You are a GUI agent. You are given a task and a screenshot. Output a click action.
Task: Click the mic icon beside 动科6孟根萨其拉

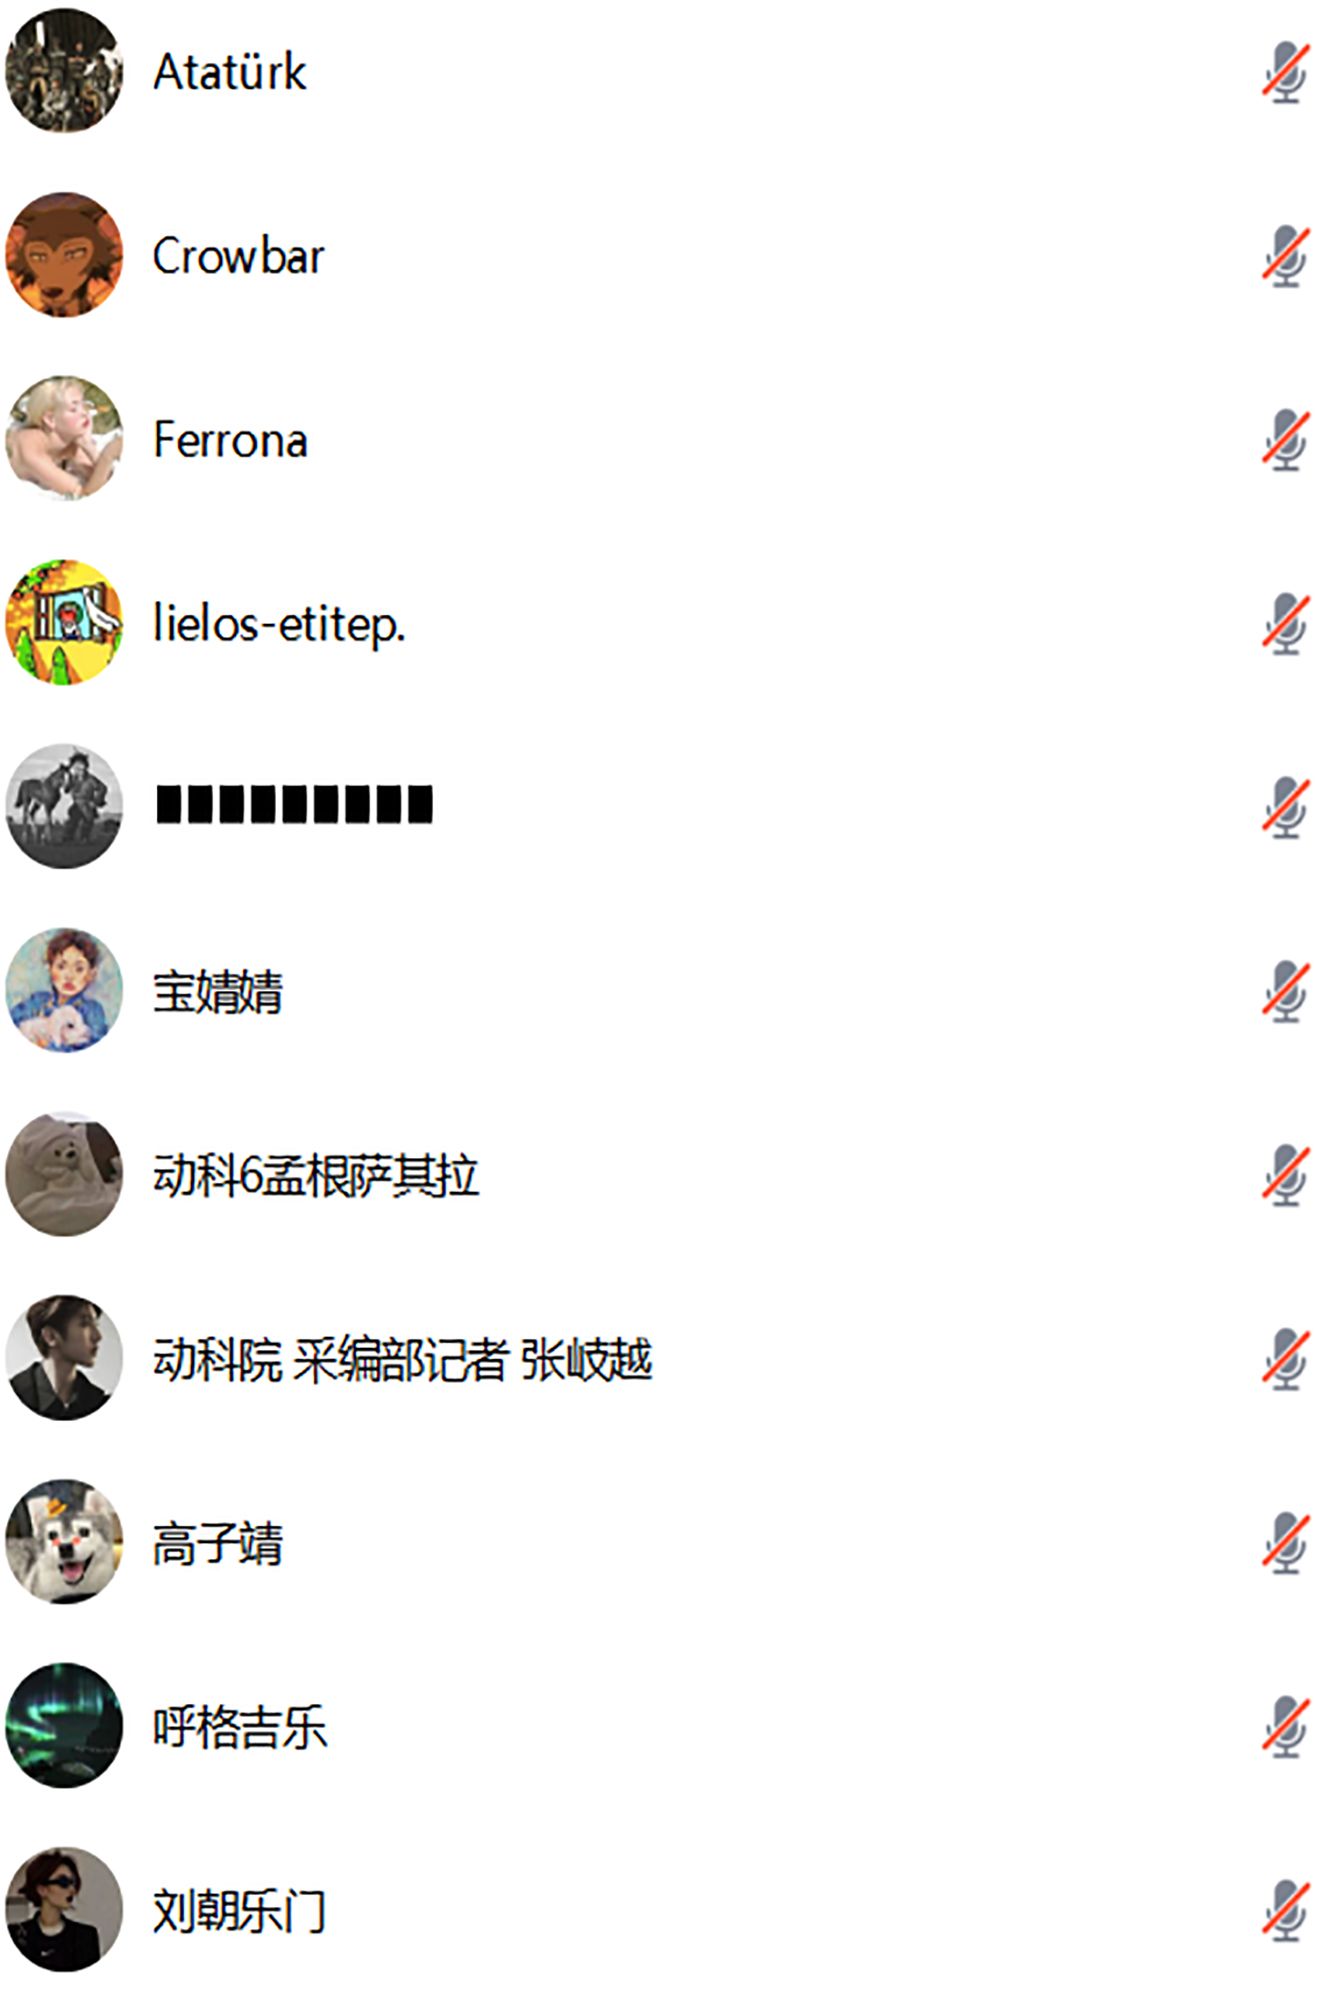(x=1285, y=1175)
